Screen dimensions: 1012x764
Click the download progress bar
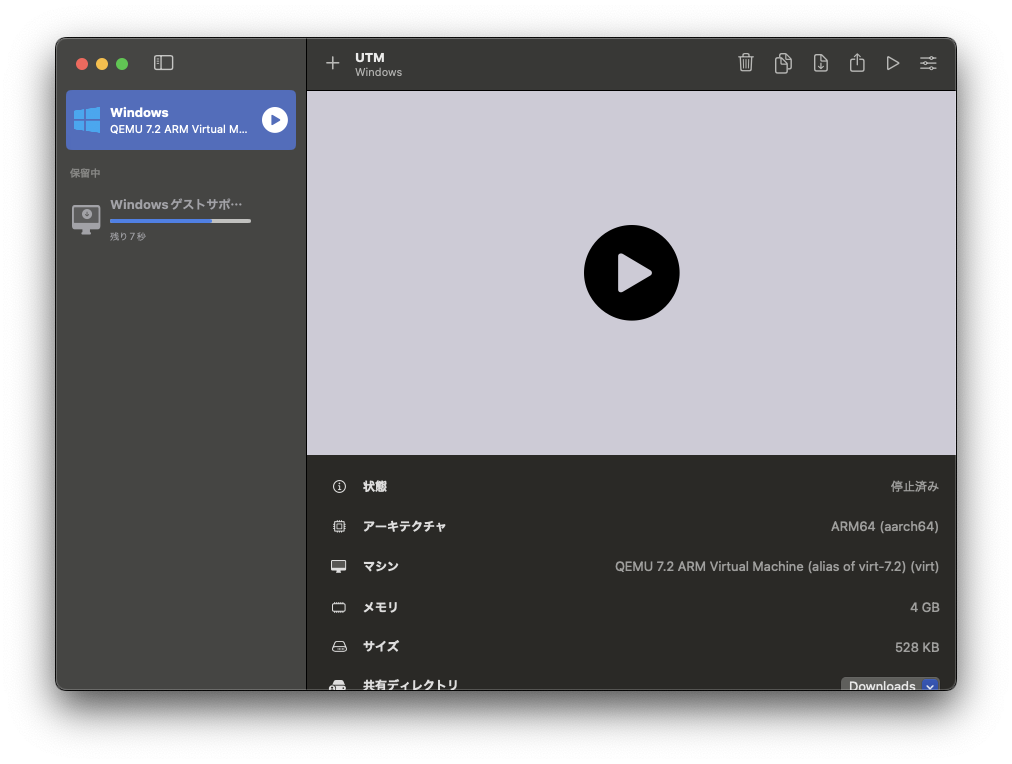point(180,221)
